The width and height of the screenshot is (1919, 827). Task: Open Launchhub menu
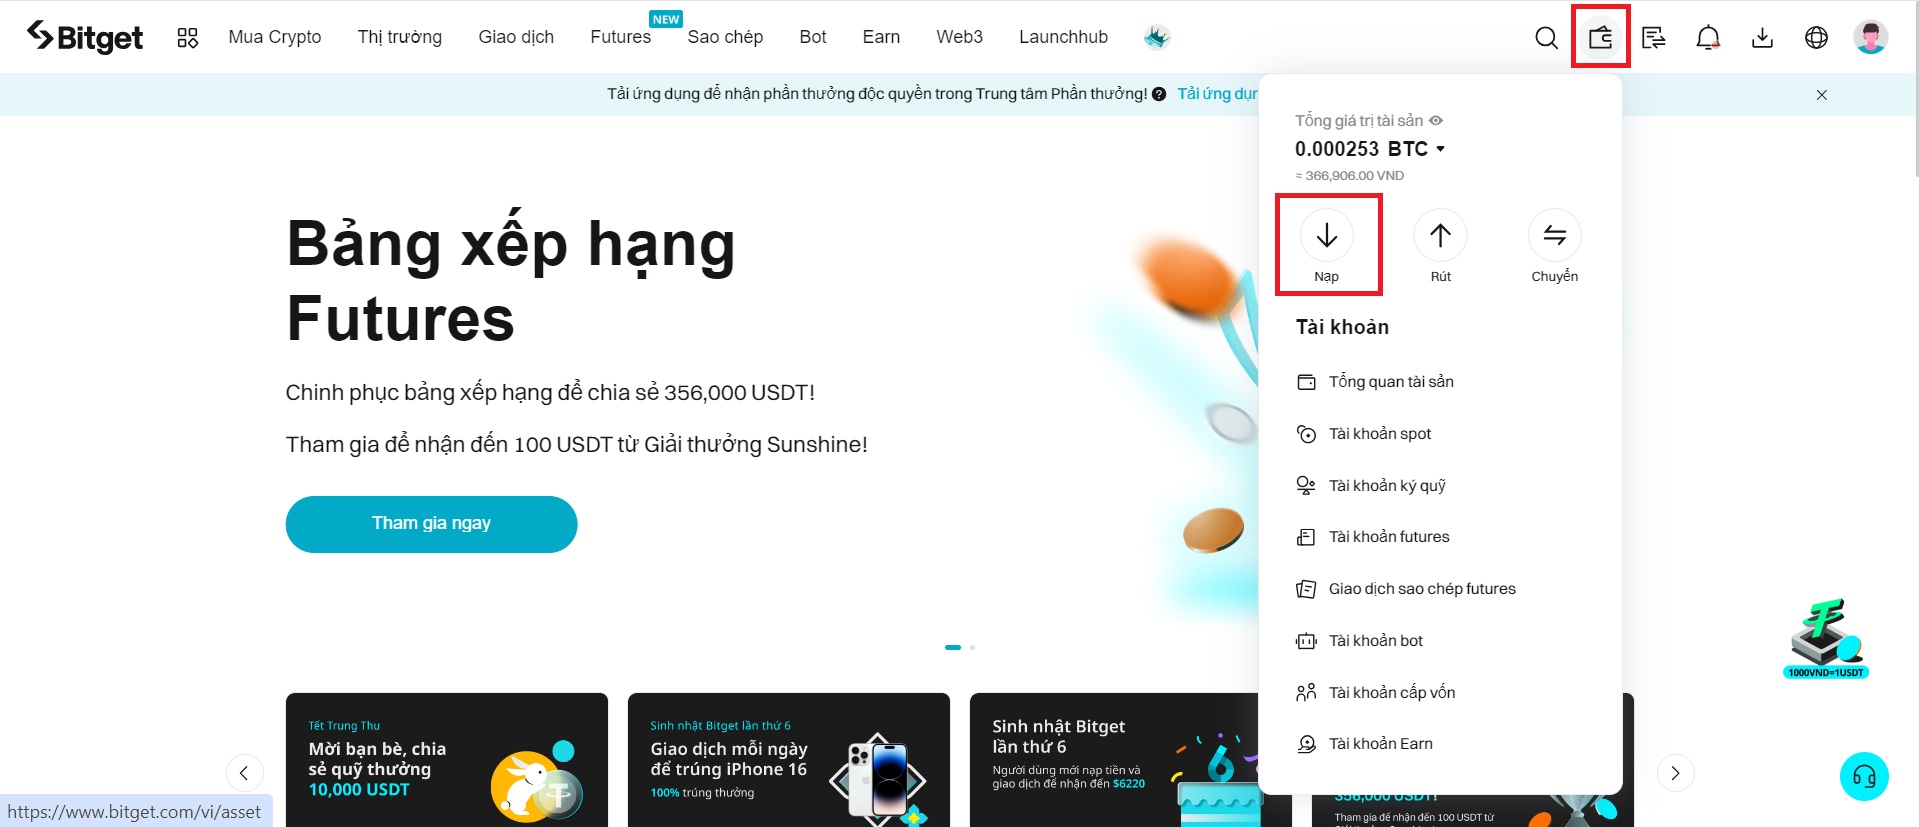click(x=1063, y=37)
